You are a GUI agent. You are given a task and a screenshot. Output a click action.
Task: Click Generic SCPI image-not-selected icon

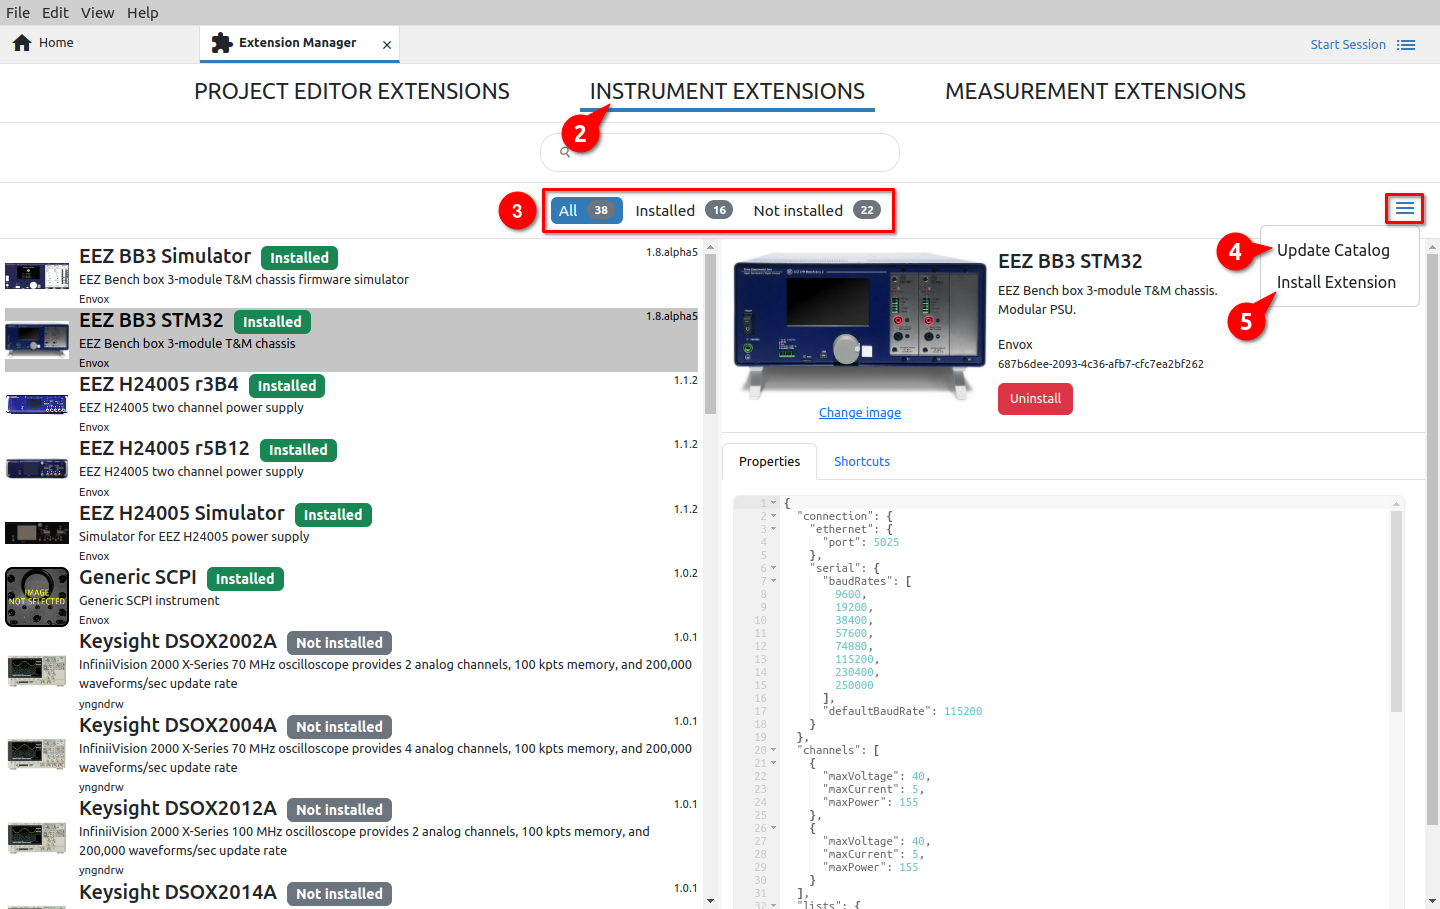[x=37, y=597]
